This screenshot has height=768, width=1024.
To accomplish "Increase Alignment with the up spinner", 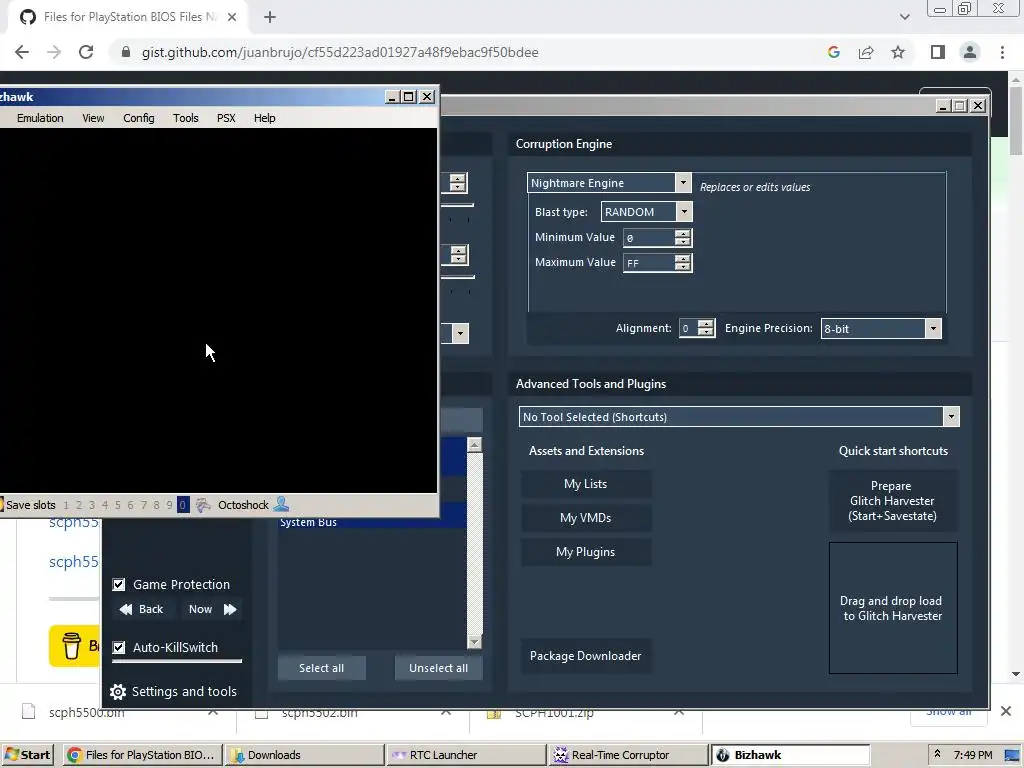I will [x=705, y=324].
